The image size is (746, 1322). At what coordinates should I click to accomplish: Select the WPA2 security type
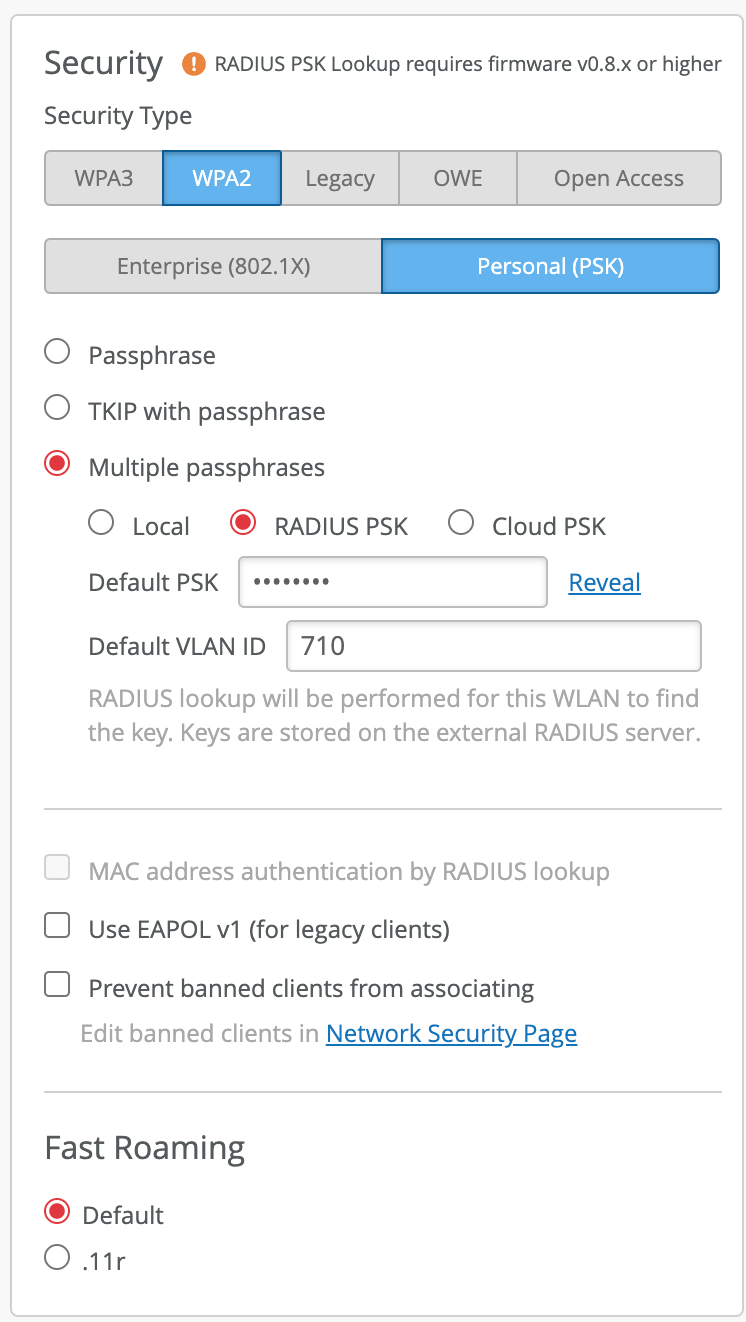click(222, 179)
